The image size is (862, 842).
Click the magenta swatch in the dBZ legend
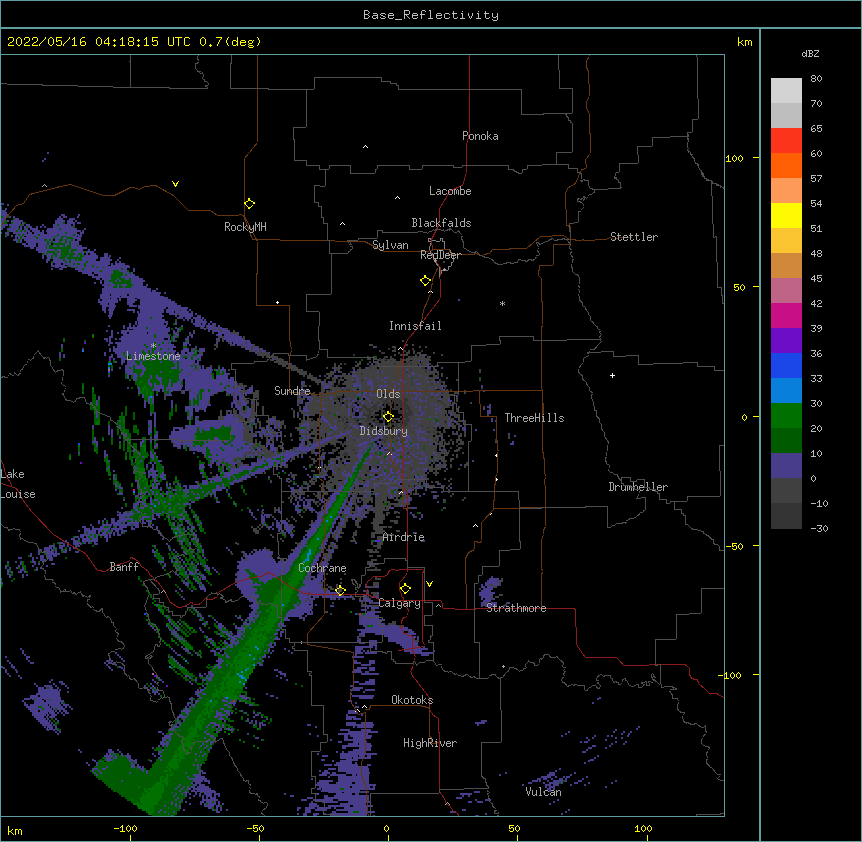[x=786, y=315]
